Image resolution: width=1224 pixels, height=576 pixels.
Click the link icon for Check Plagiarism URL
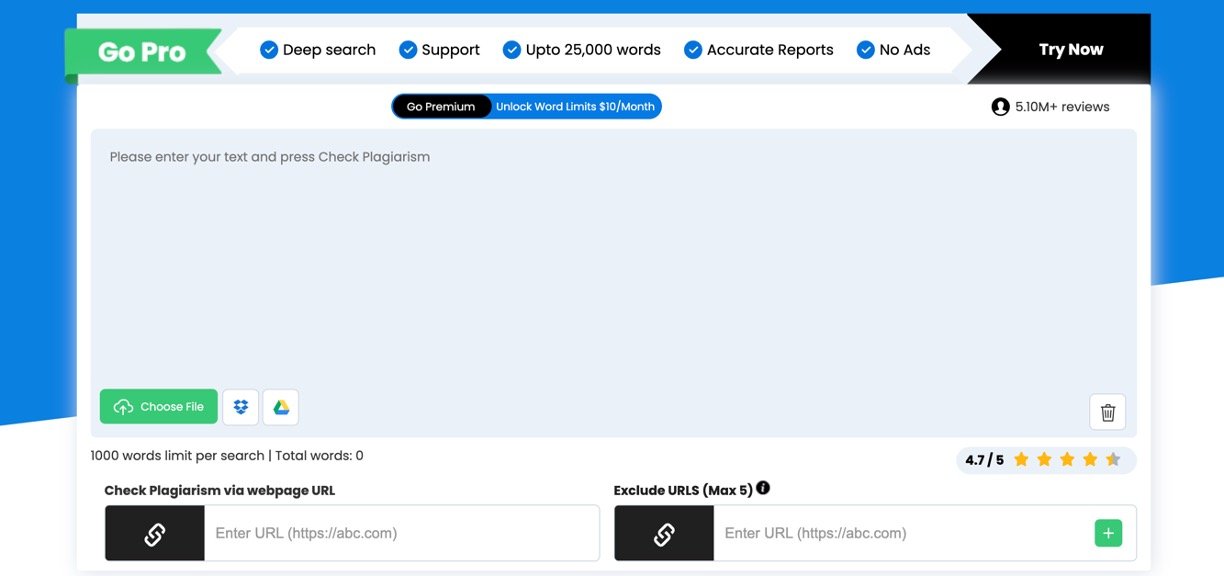pos(155,533)
